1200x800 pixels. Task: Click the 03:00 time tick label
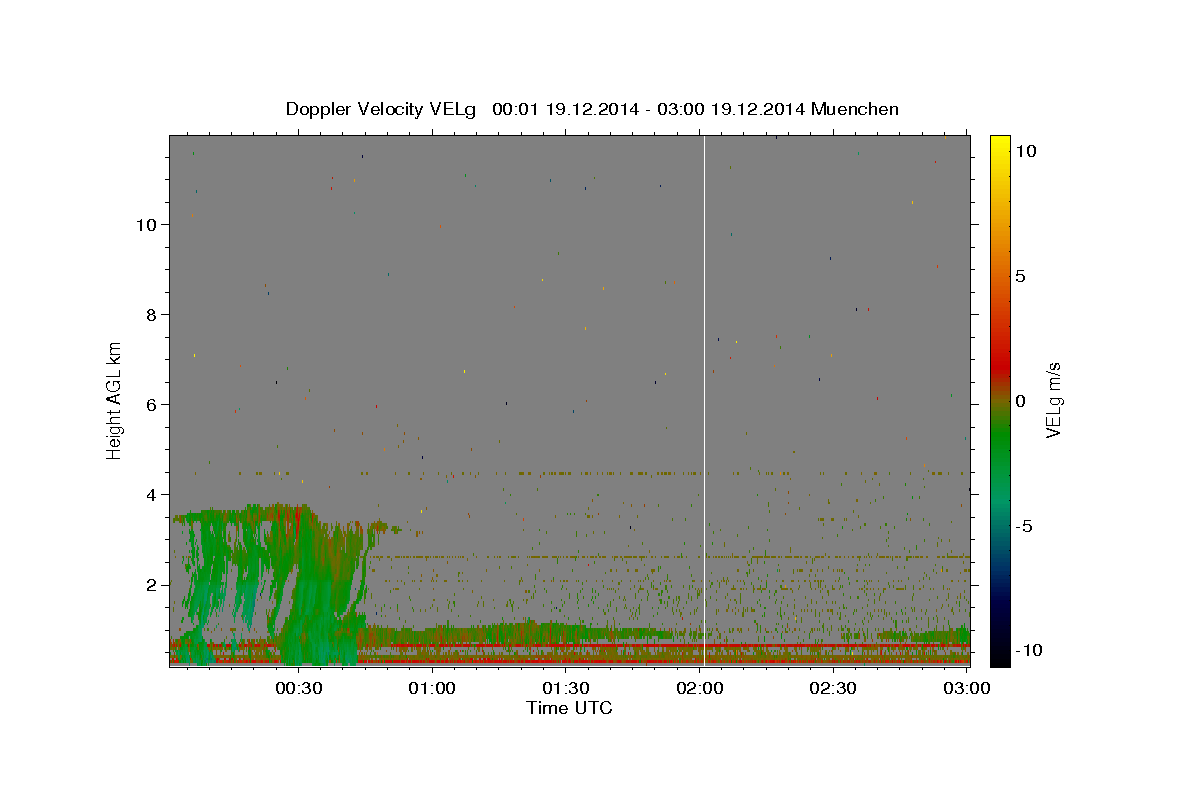pyautogui.click(x=967, y=688)
